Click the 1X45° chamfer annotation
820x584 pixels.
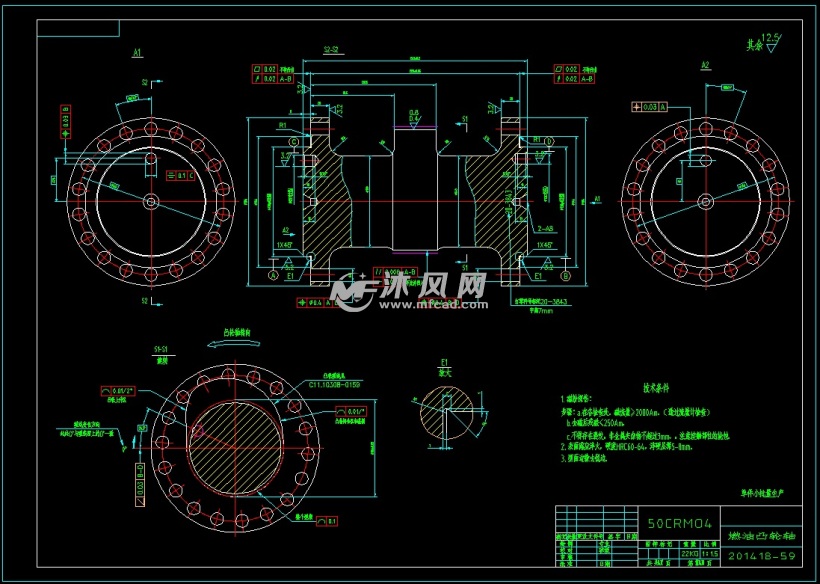[545, 245]
